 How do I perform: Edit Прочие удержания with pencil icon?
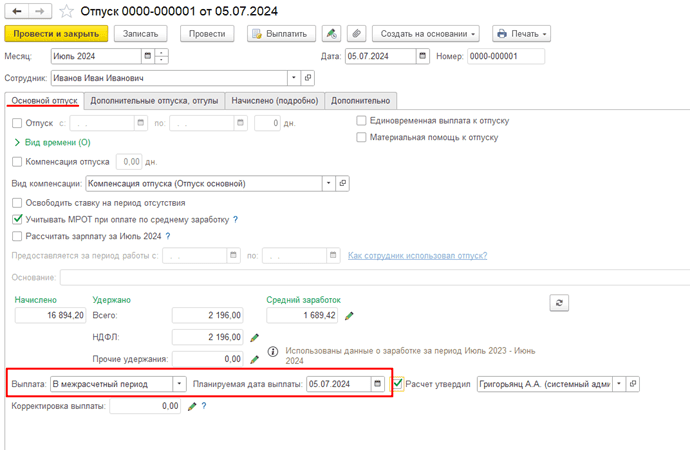pyautogui.click(x=254, y=359)
